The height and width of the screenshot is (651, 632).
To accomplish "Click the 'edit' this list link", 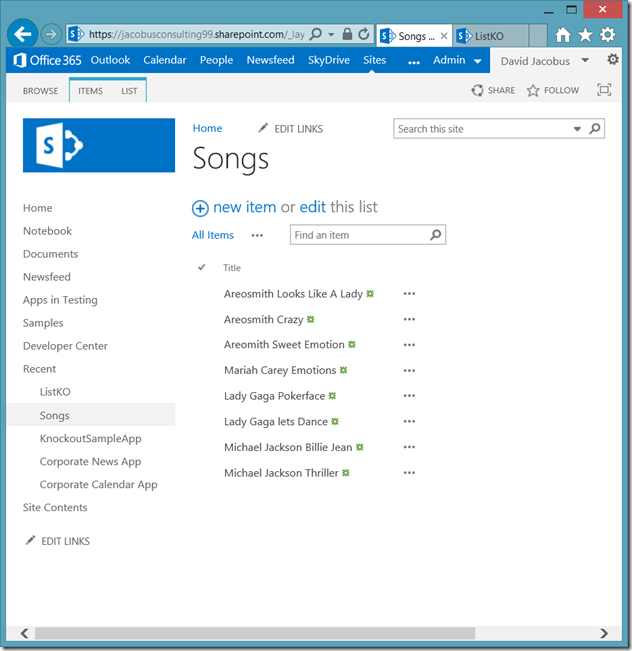I will click(313, 207).
